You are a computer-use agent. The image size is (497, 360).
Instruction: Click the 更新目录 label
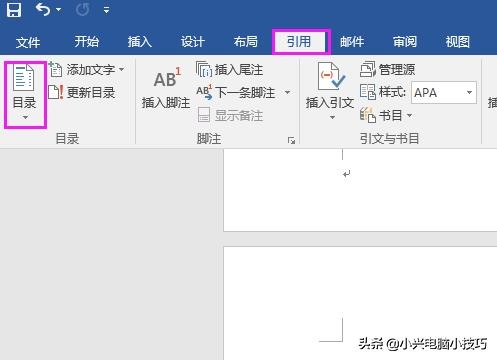91,93
